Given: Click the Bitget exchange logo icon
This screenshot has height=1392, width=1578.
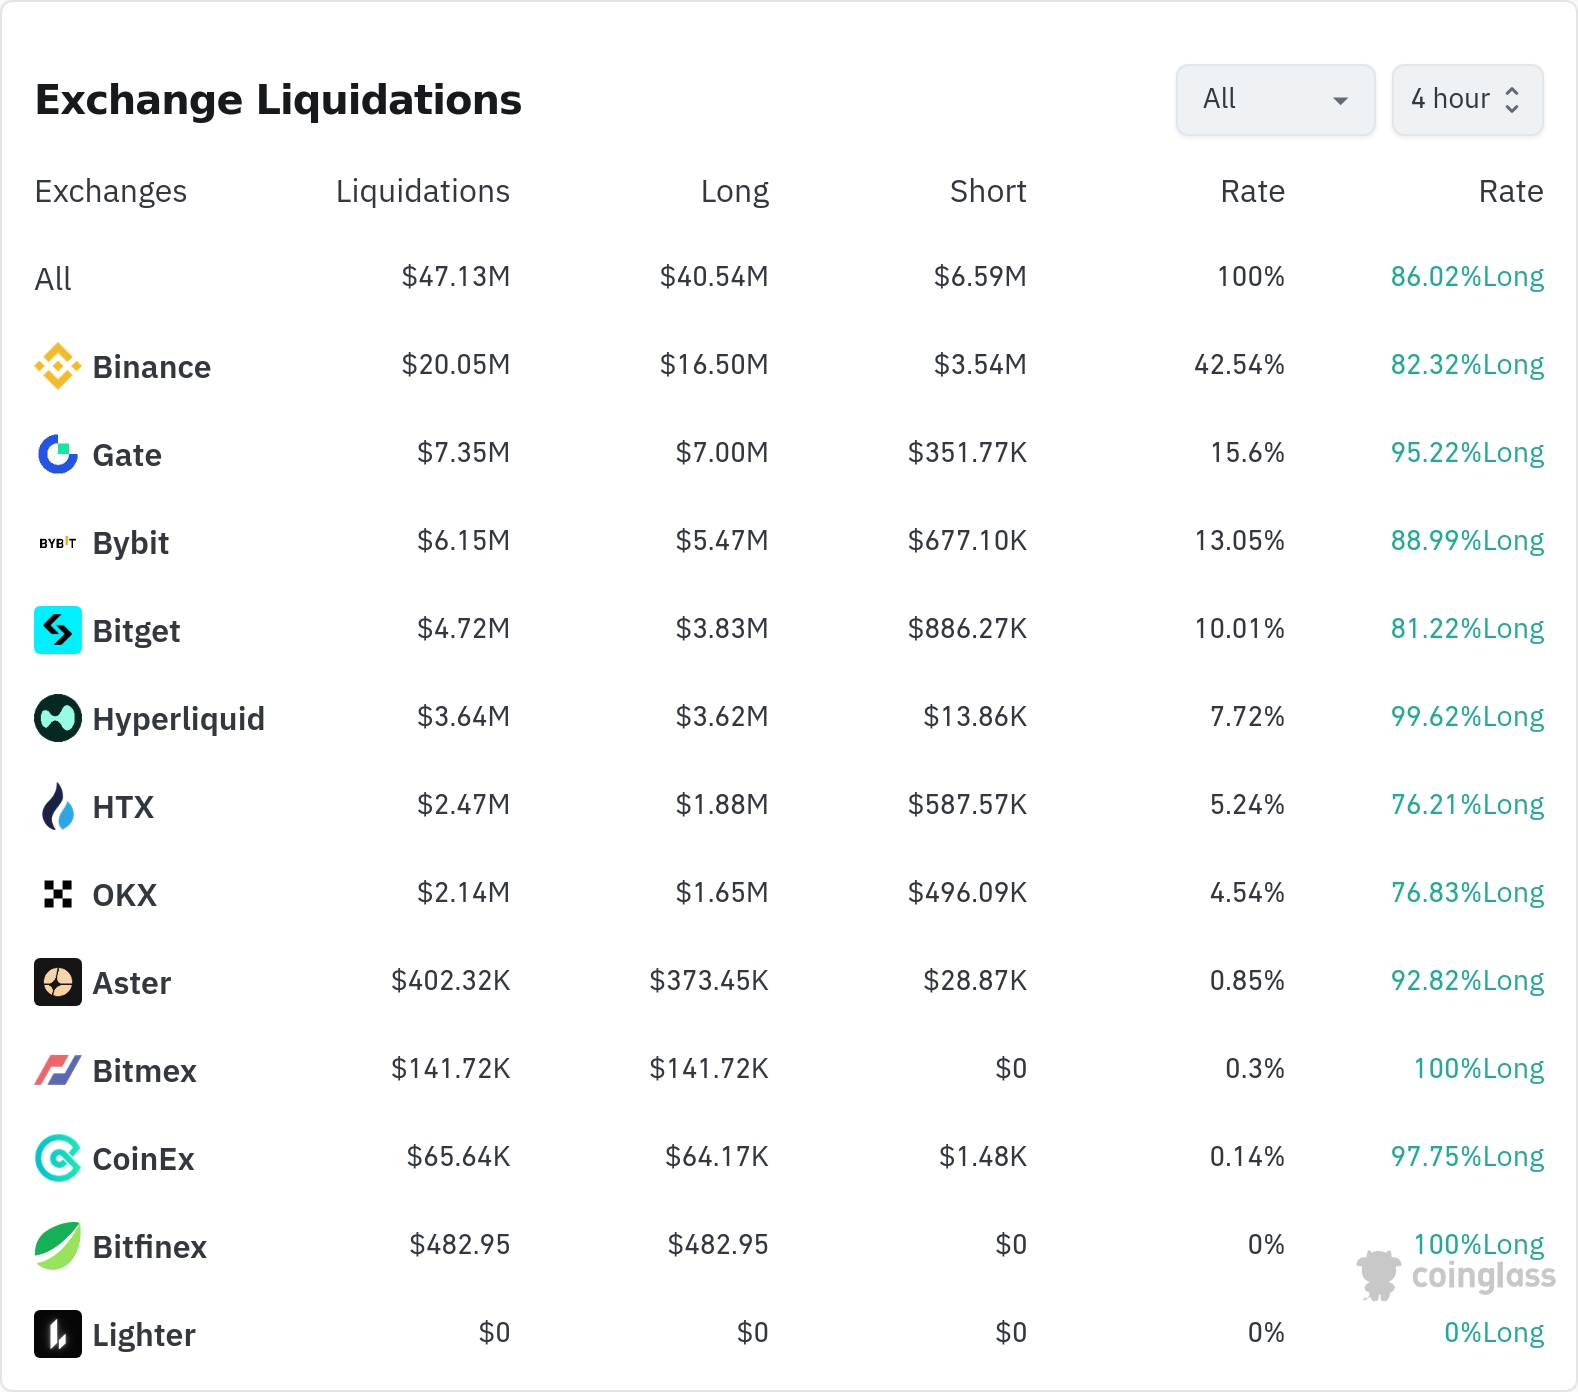Looking at the screenshot, I should (58, 630).
